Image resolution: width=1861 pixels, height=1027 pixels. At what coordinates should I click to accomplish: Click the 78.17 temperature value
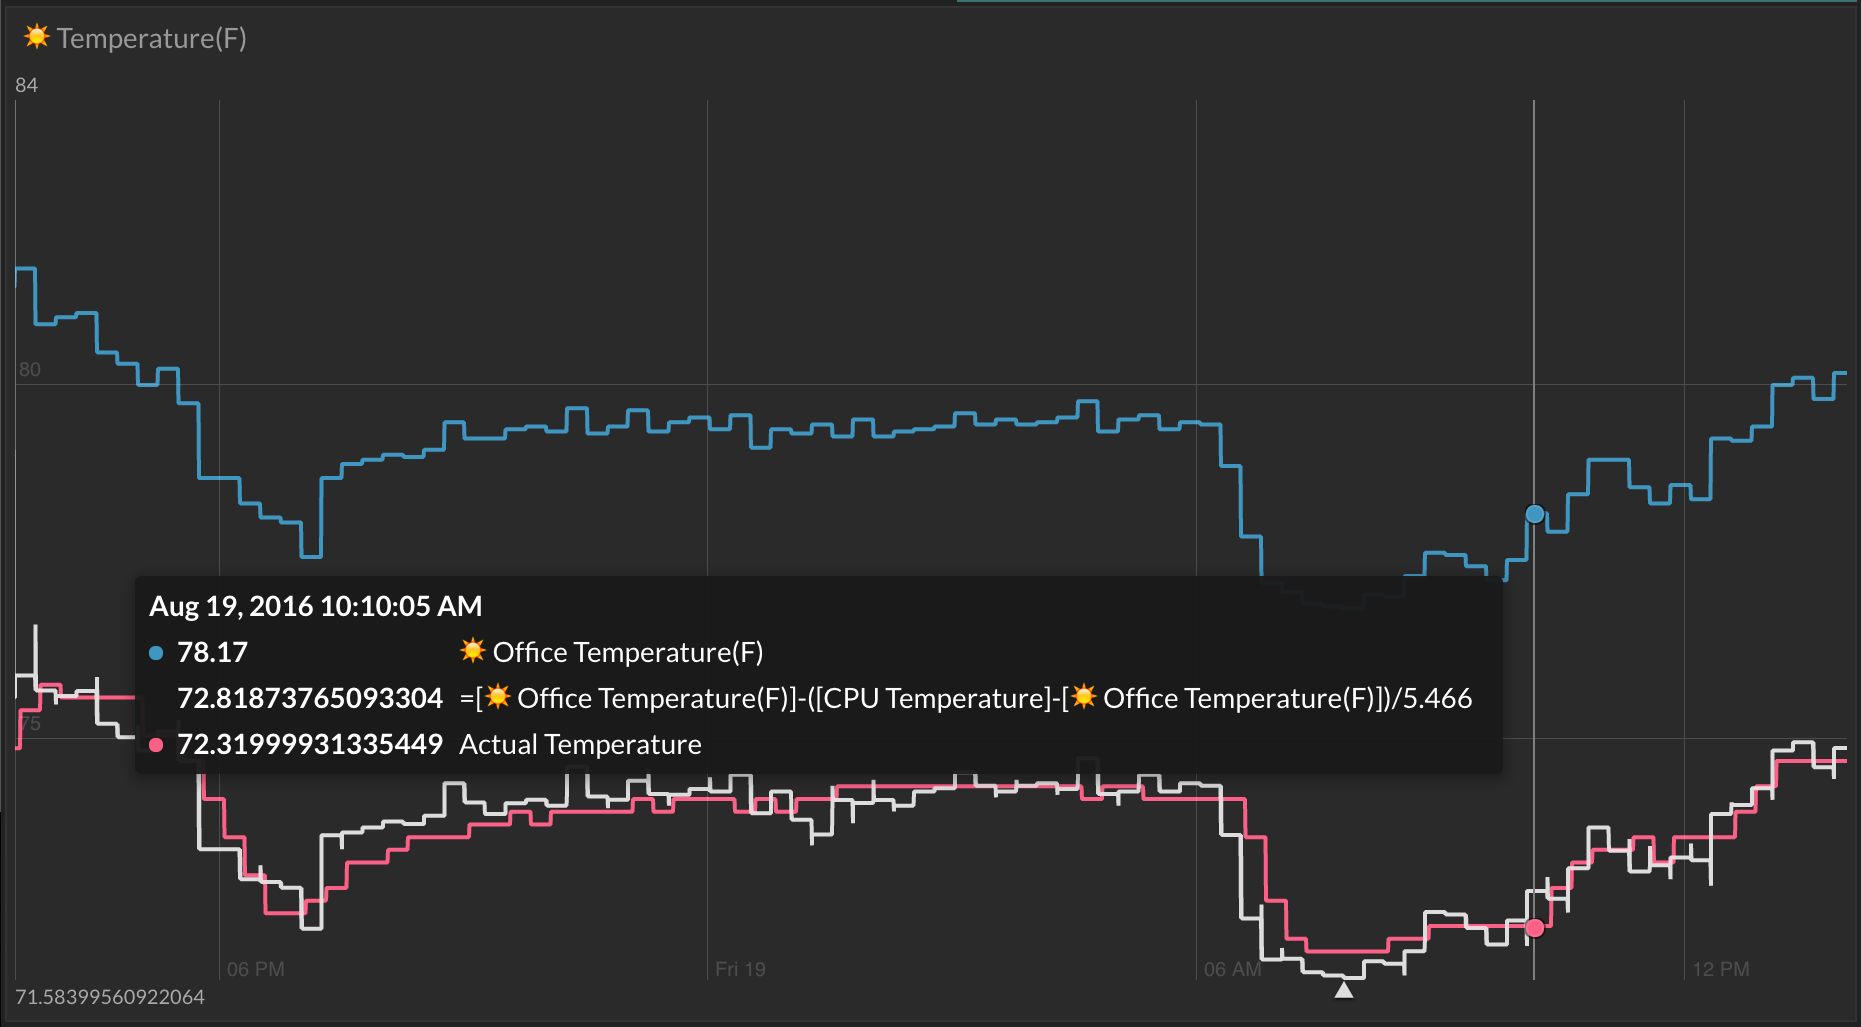(211, 652)
